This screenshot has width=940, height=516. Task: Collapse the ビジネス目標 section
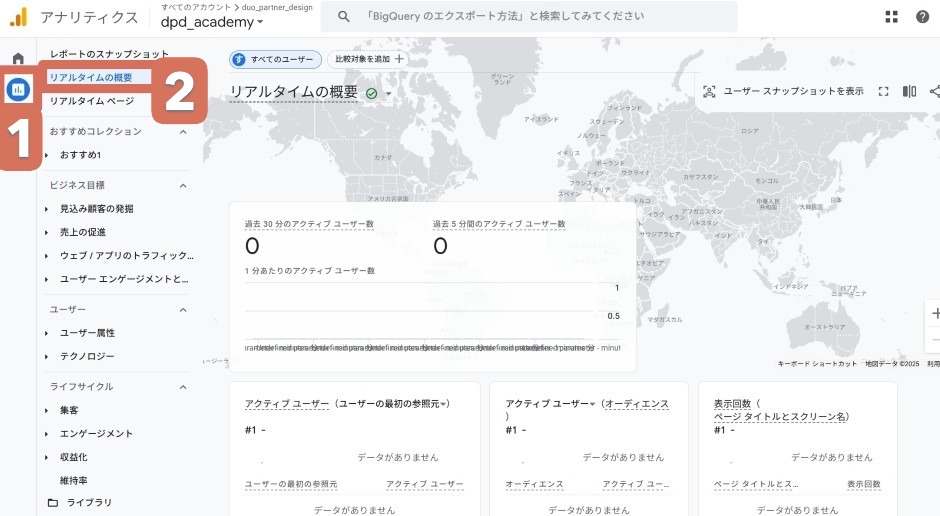[x=183, y=185]
